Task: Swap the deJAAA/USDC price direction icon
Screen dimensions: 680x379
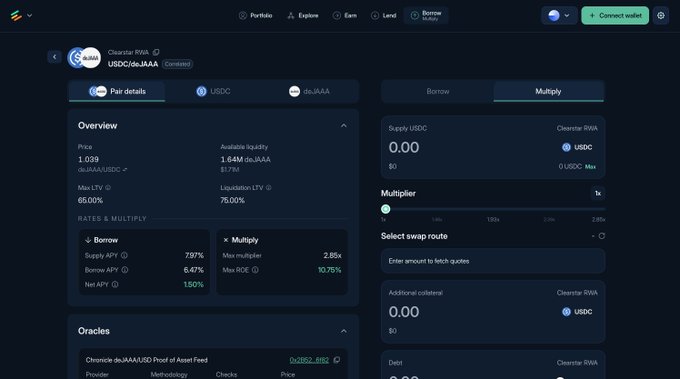Action: pyautogui.click(x=125, y=170)
